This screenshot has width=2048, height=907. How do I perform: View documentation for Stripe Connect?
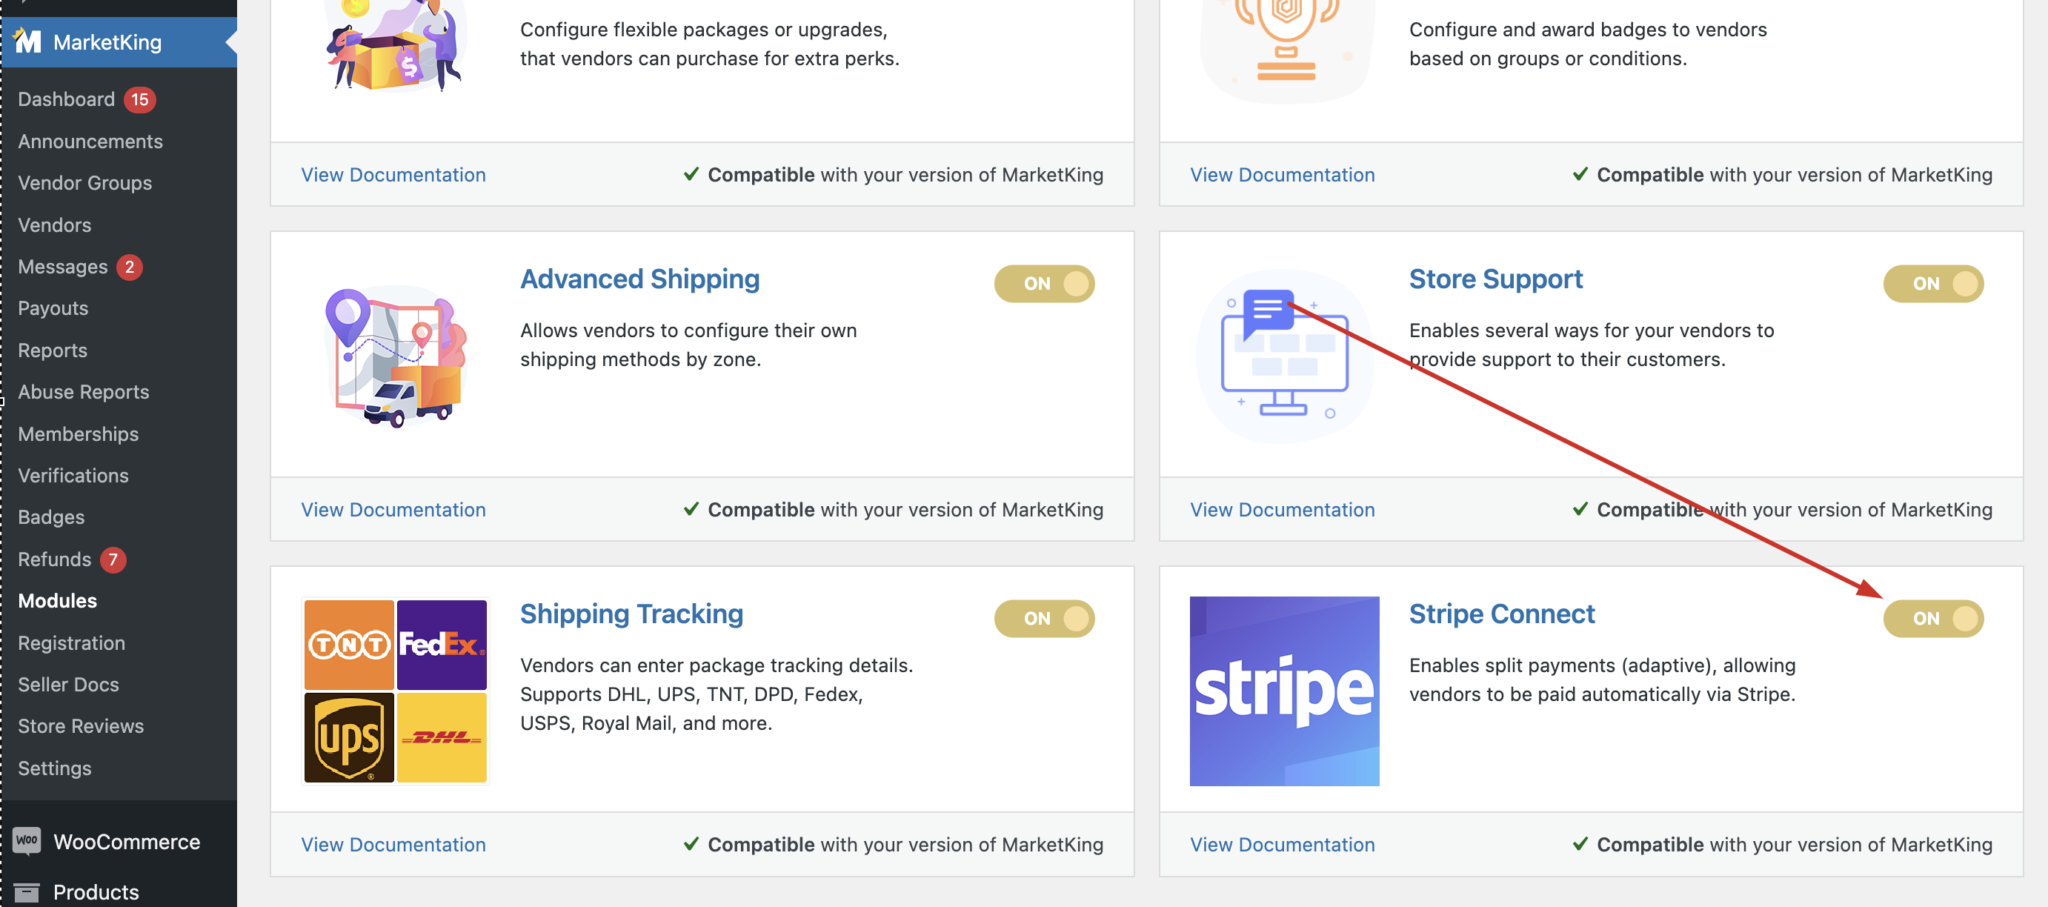tap(1282, 844)
